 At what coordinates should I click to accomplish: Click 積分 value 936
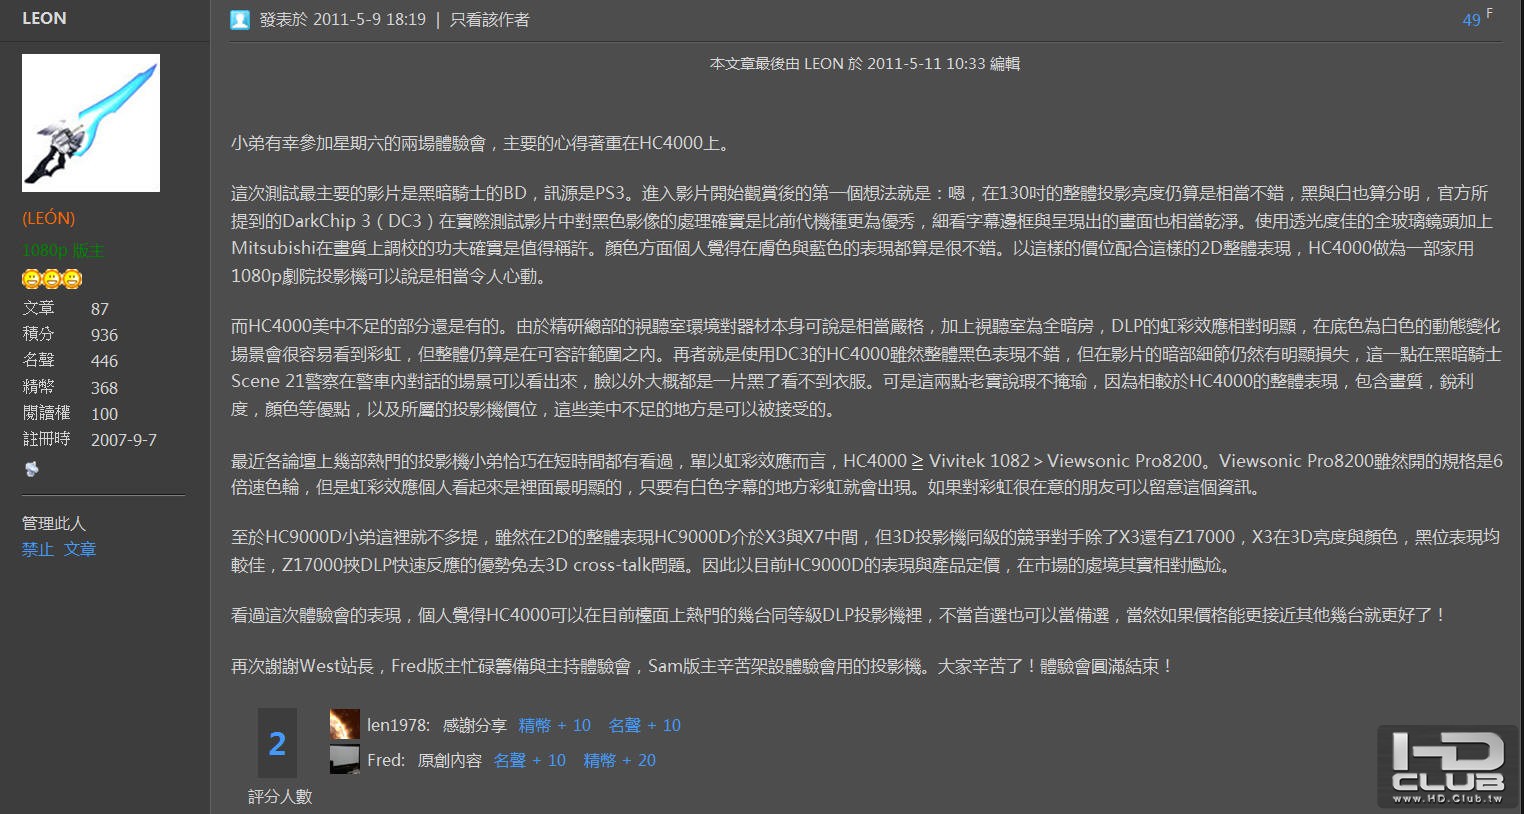(104, 335)
